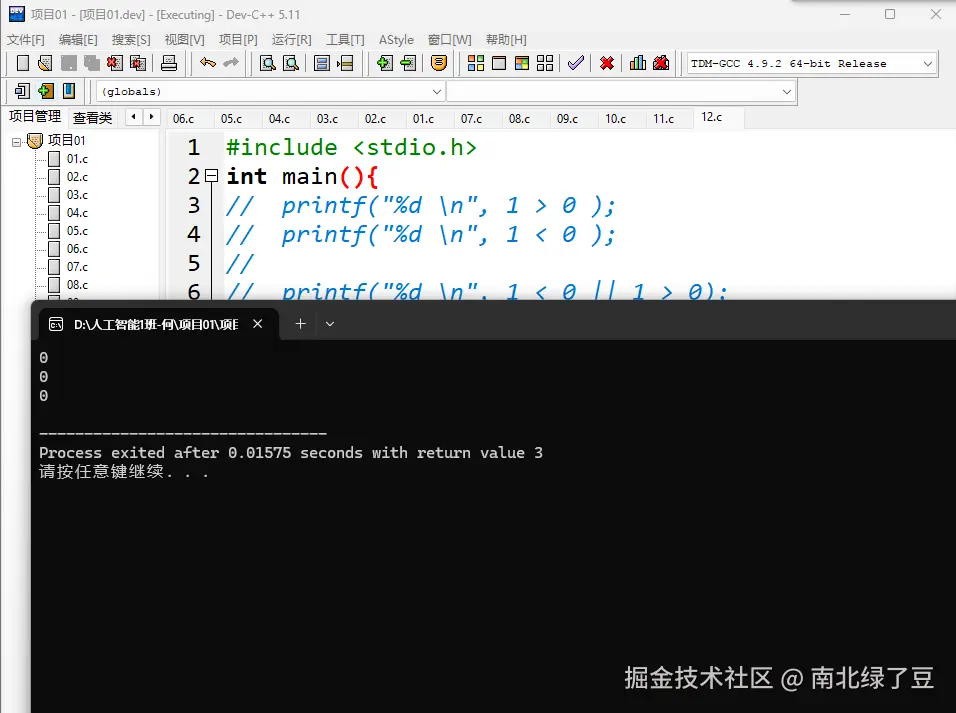
Task: Click the left tab-scroll arrow in the sidebar
Action: [134, 116]
